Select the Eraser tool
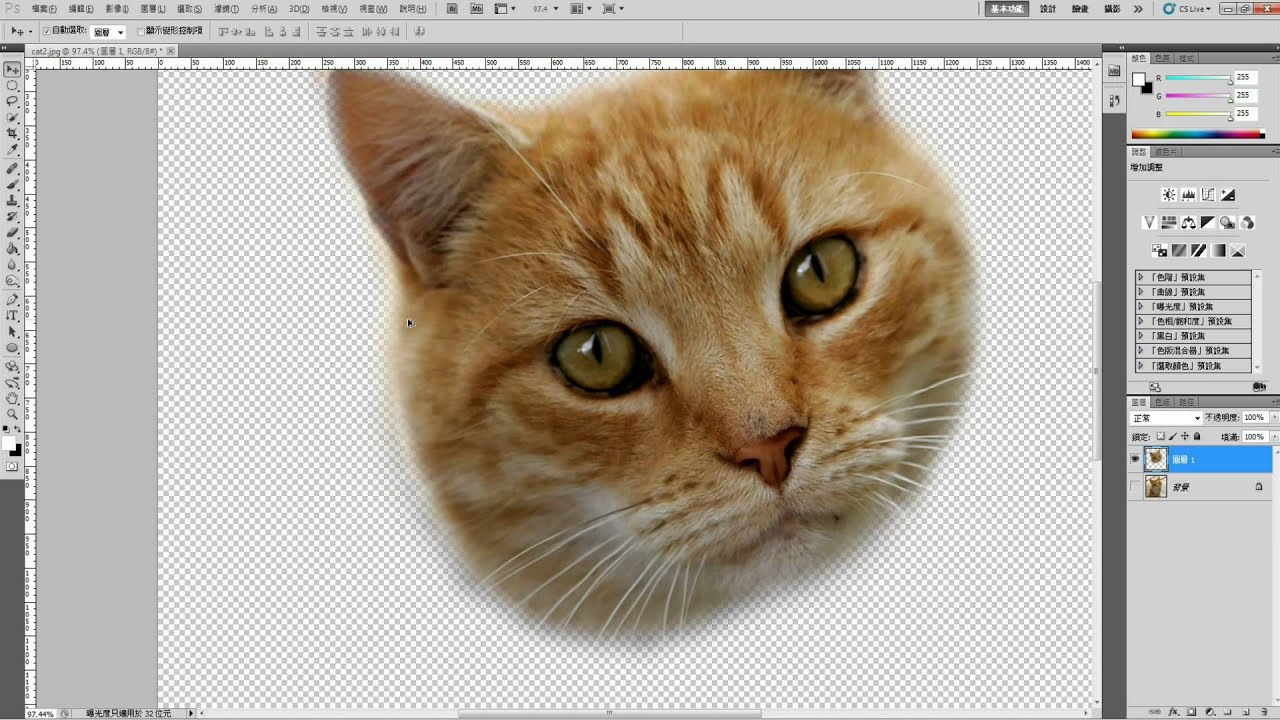The height and width of the screenshot is (720, 1280). [12, 233]
